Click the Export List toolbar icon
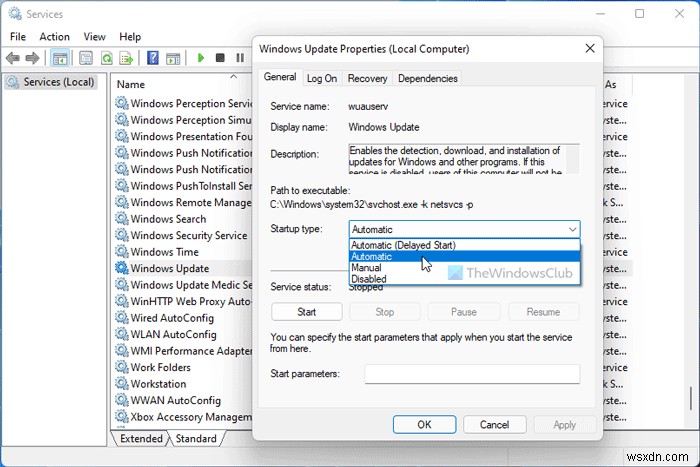This screenshot has width=700, height=467. tap(127, 58)
